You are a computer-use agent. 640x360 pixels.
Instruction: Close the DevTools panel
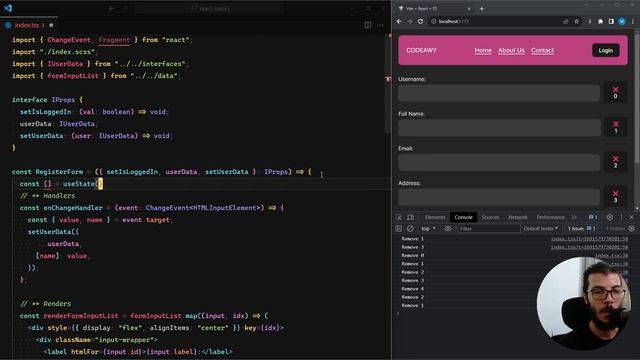[x=631, y=218]
